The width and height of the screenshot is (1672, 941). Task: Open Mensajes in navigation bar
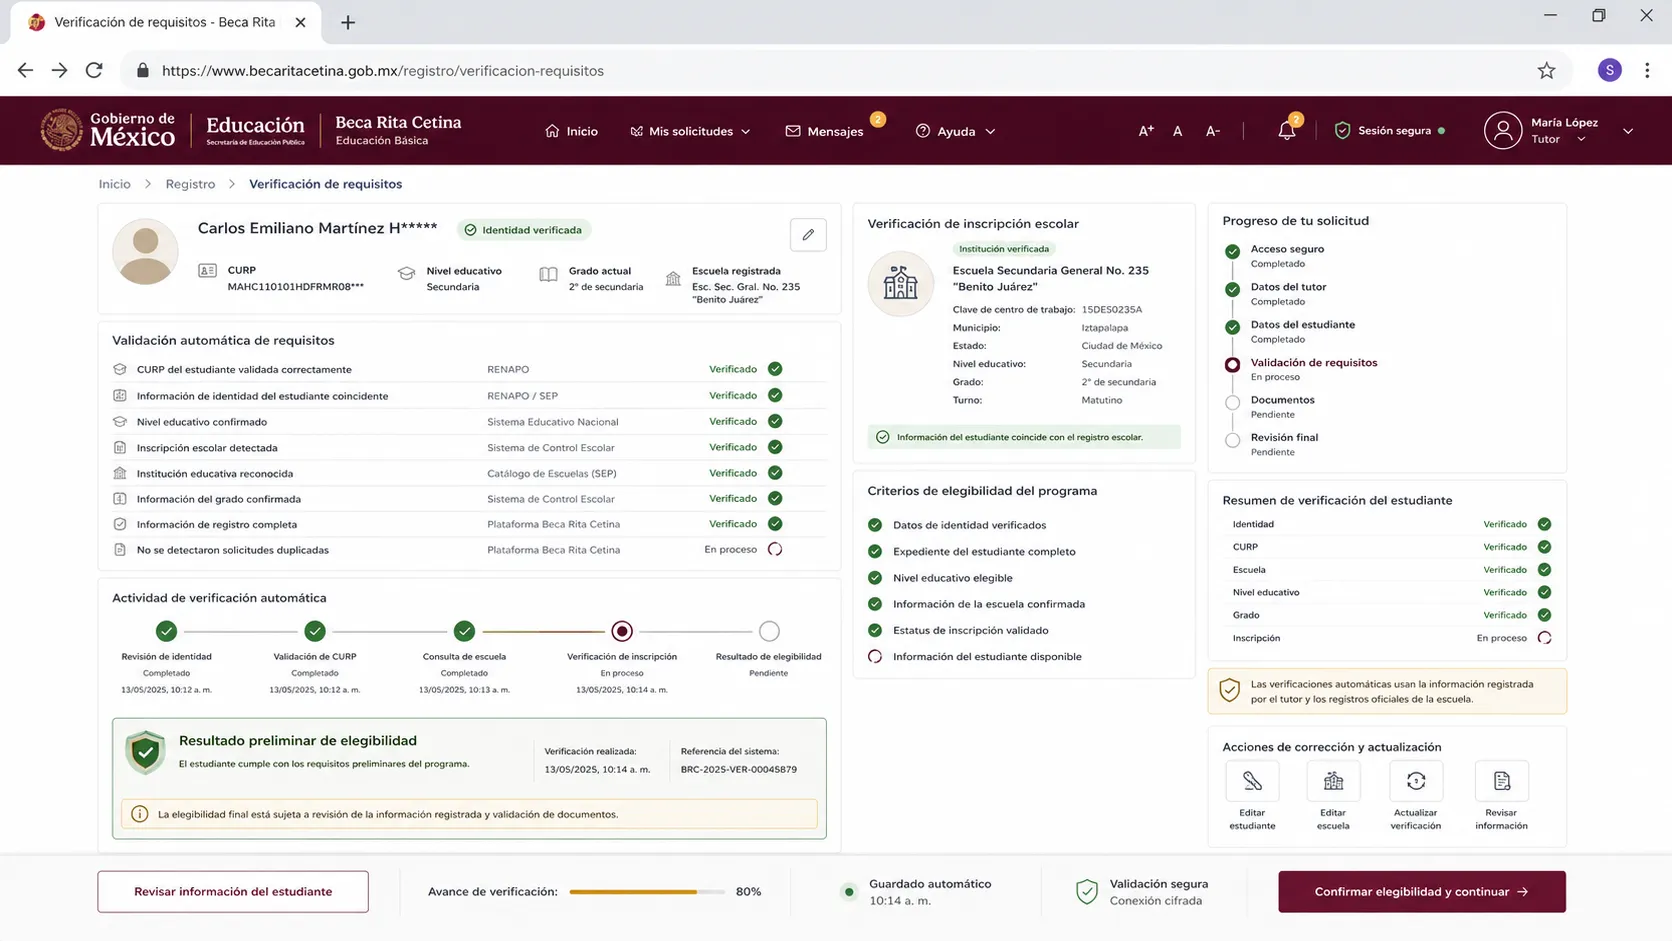(824, 131)
